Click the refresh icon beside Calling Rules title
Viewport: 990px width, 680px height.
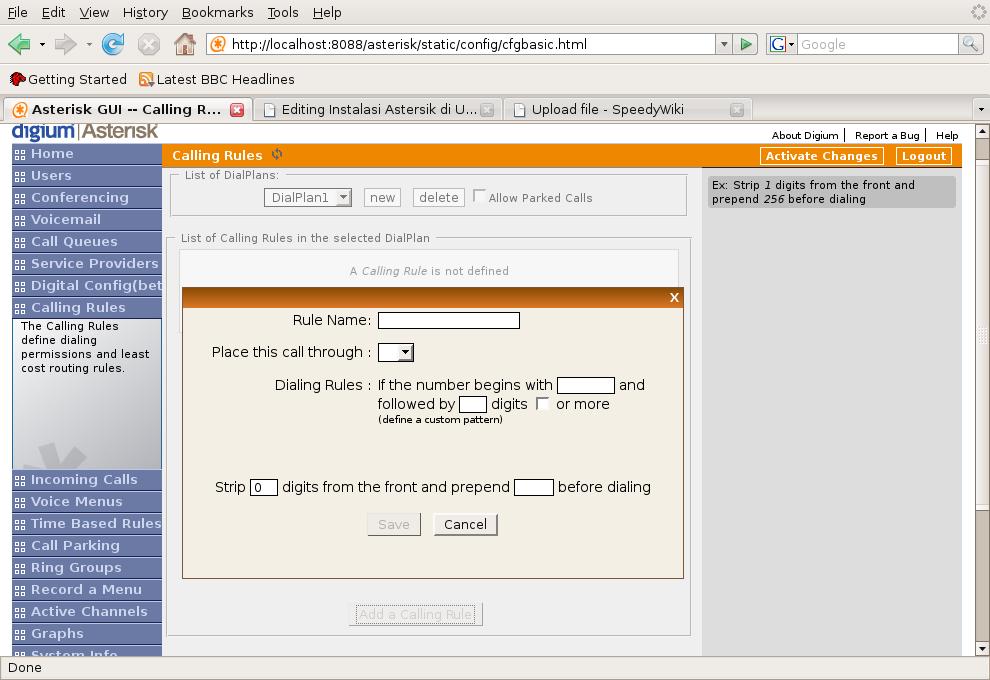(x=277, y=155)
